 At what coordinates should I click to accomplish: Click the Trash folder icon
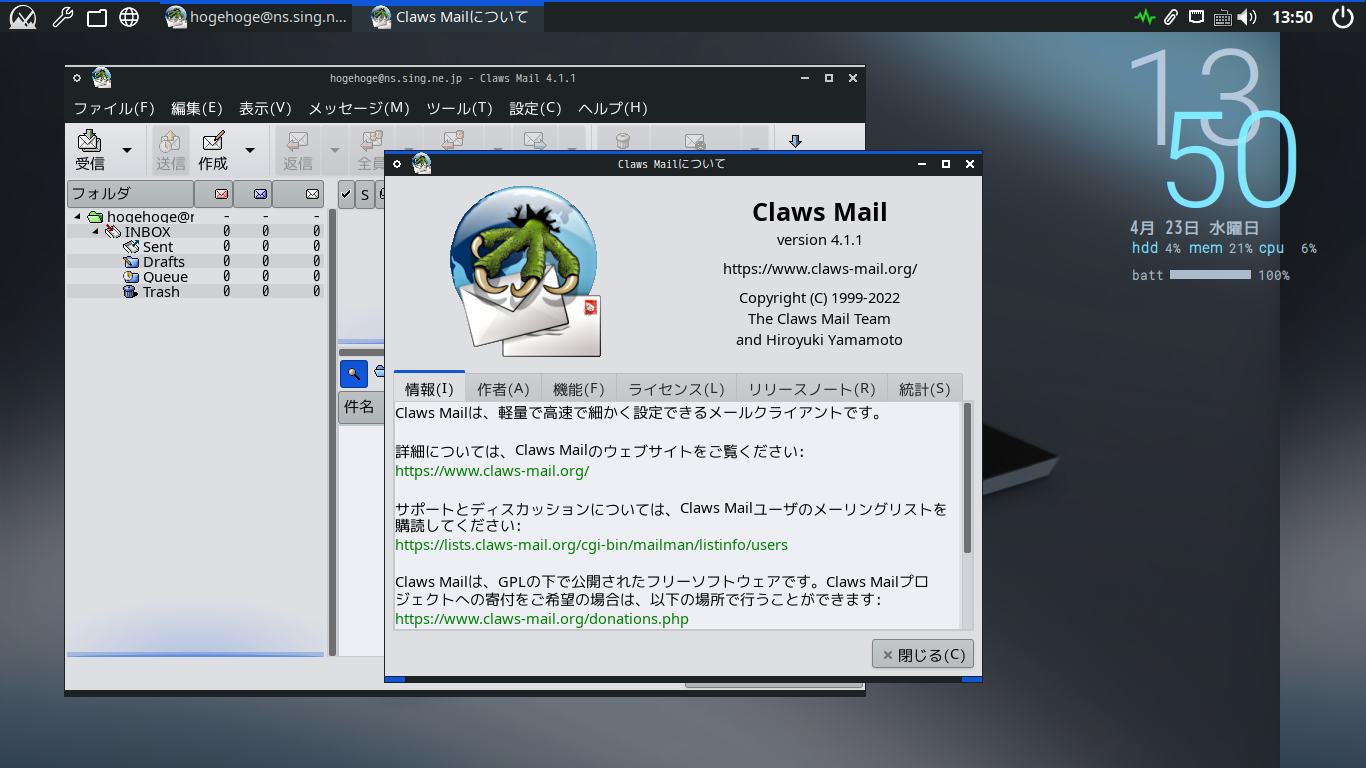tap(131, 292)
